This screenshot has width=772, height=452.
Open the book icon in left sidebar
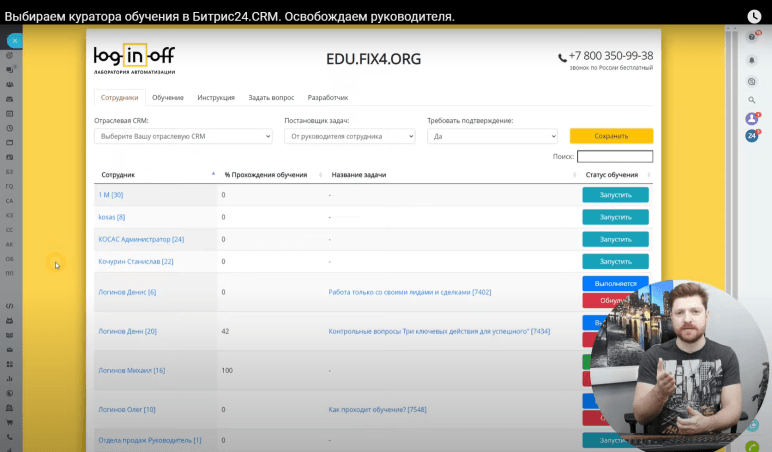(9, 335)
